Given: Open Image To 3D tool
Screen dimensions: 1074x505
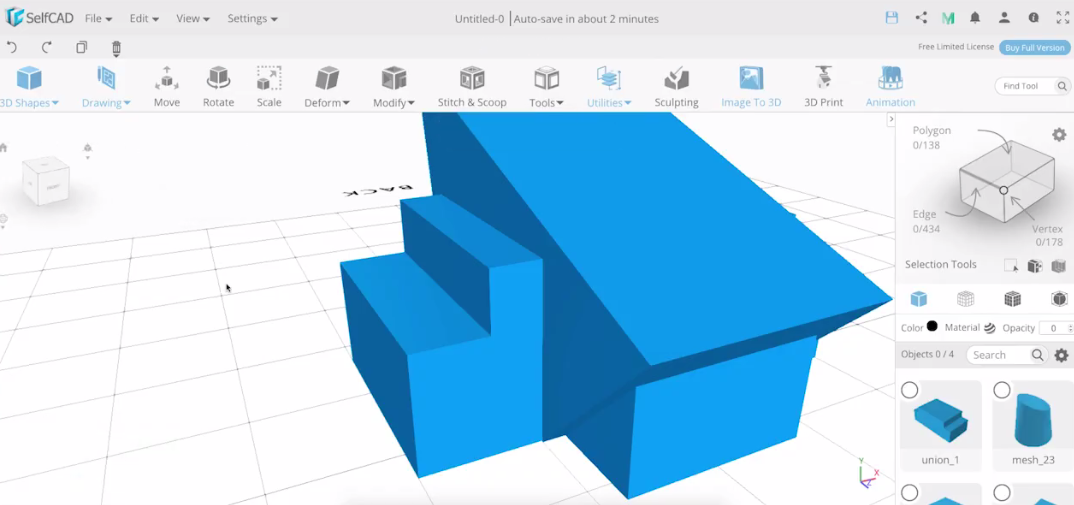Looking at the screenshot, I should tap(751, 87).
